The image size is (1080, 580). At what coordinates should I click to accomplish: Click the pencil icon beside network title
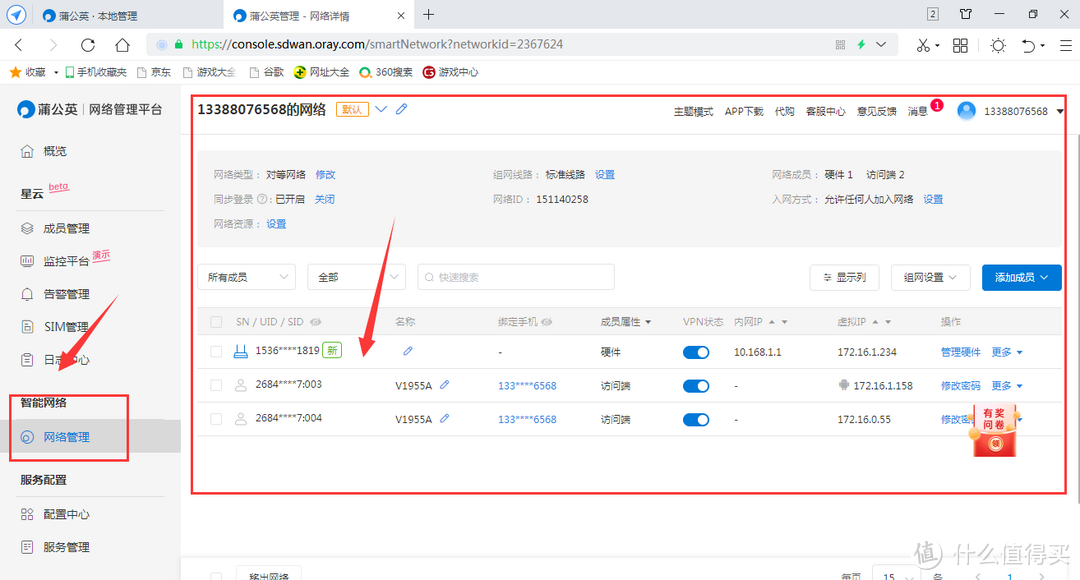click(x=401, y=109)
